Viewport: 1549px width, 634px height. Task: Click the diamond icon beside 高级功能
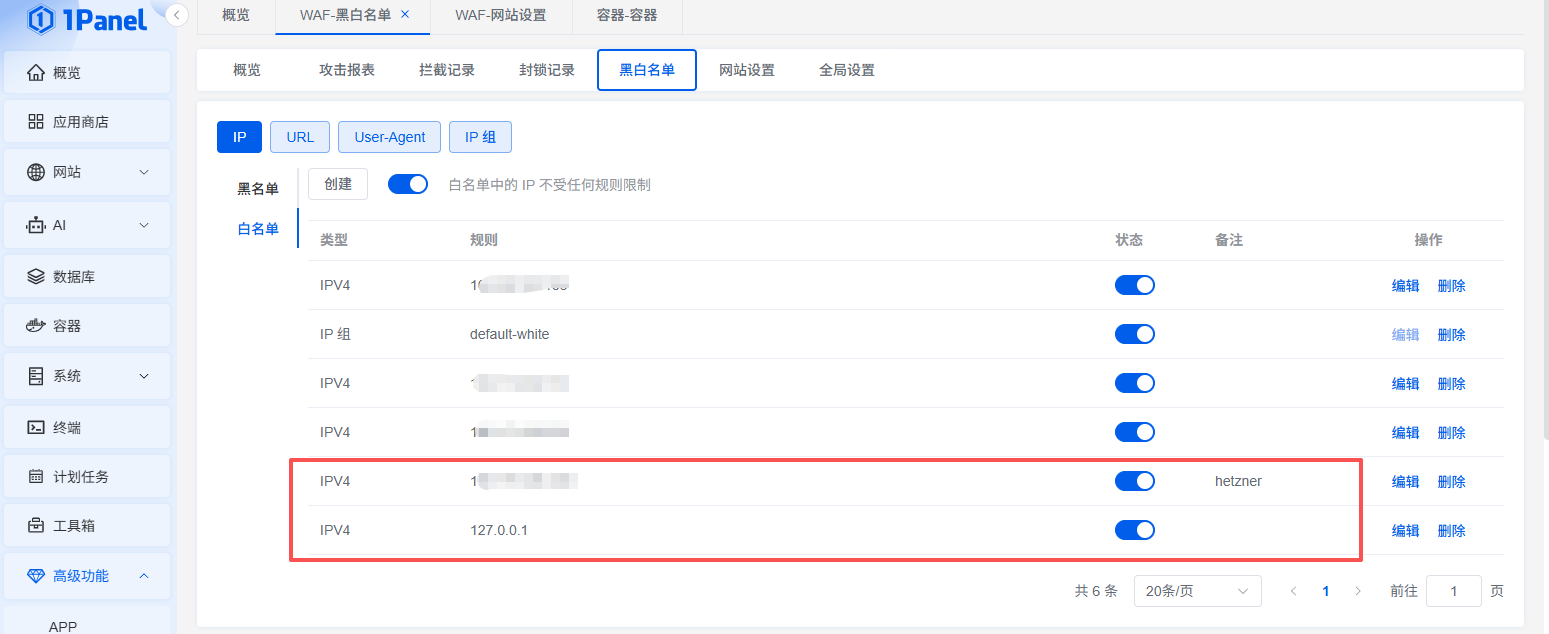(36, 576)
